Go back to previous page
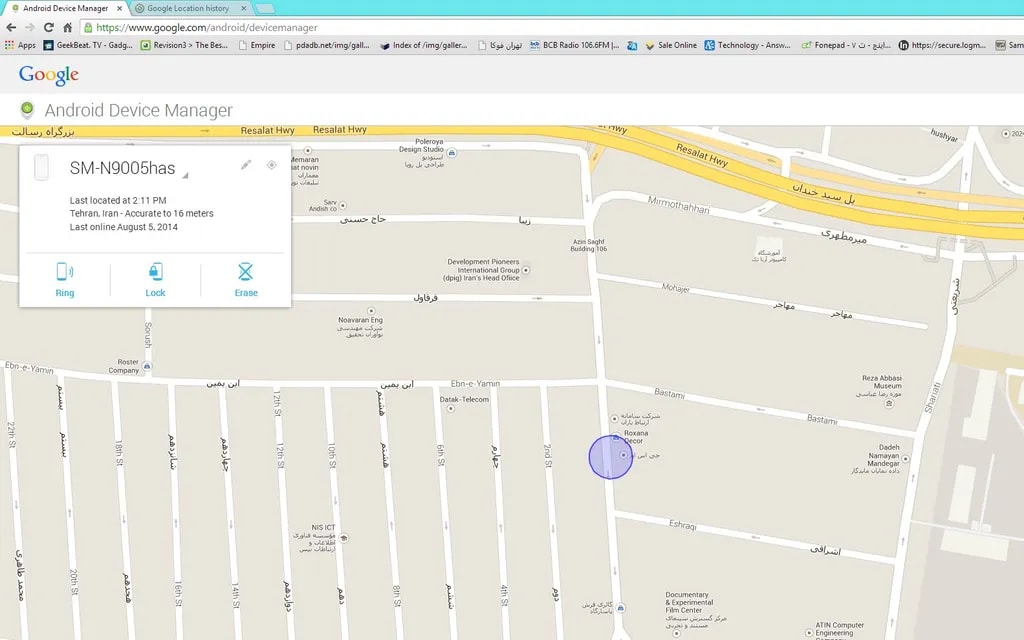 pyautogui.click(x=11, y=28)
